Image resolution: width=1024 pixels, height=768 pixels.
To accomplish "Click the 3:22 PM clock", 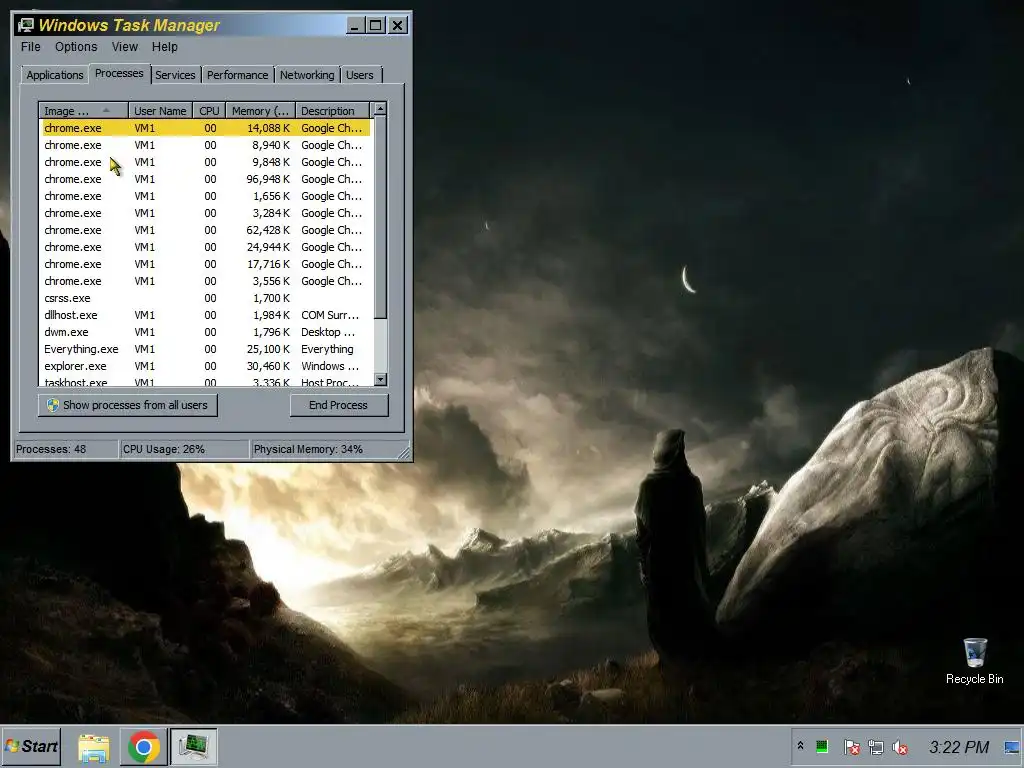I will [959, 746].
